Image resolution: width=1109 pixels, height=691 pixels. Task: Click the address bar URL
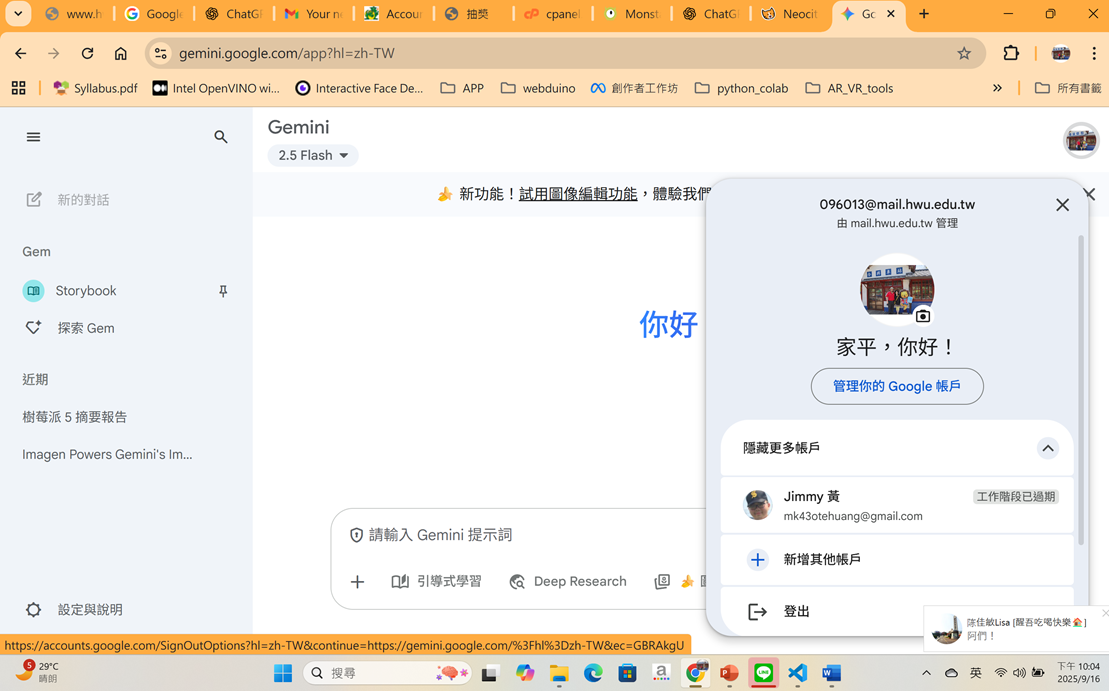(x=286, y=53)
